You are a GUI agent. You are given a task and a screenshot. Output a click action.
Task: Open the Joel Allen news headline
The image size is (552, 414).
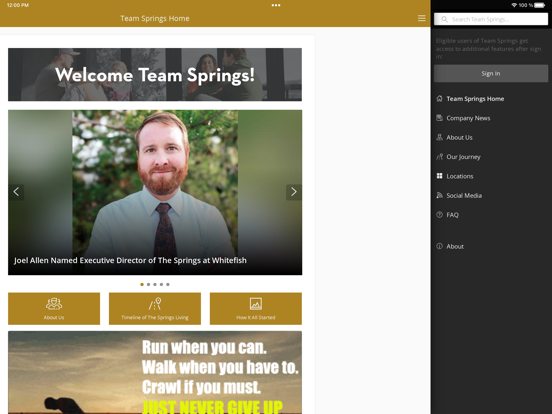click(x=130, y=261)
